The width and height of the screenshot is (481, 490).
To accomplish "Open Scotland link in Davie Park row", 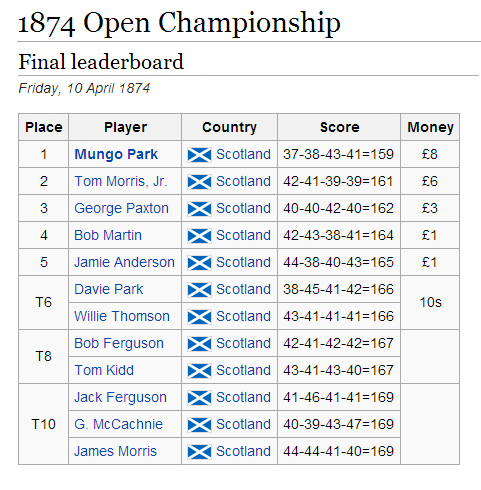I will 243,289.
